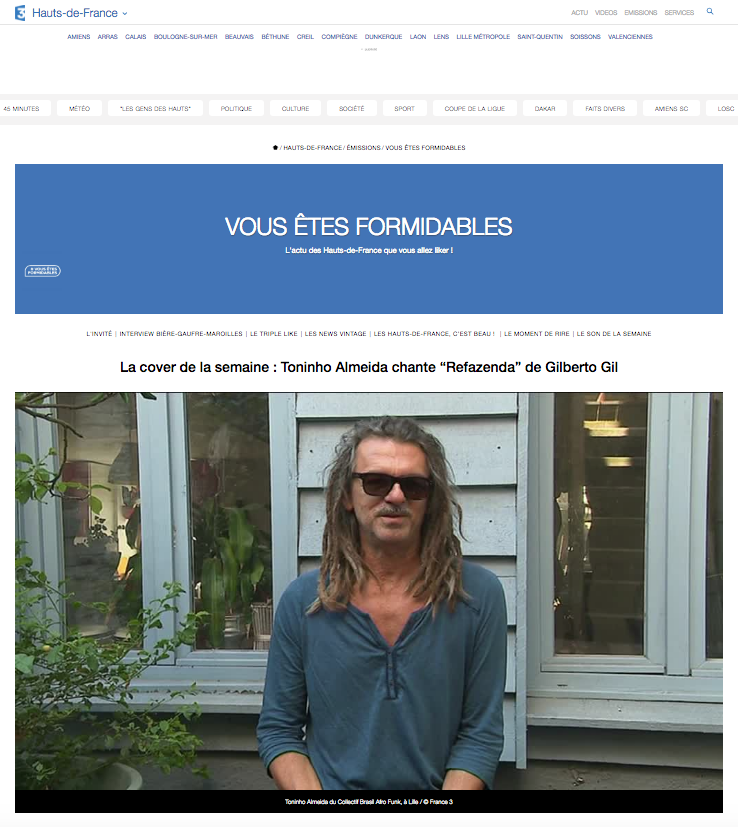Select Valenciennes city link
The image size is (738, 827).
coord(630,37)
